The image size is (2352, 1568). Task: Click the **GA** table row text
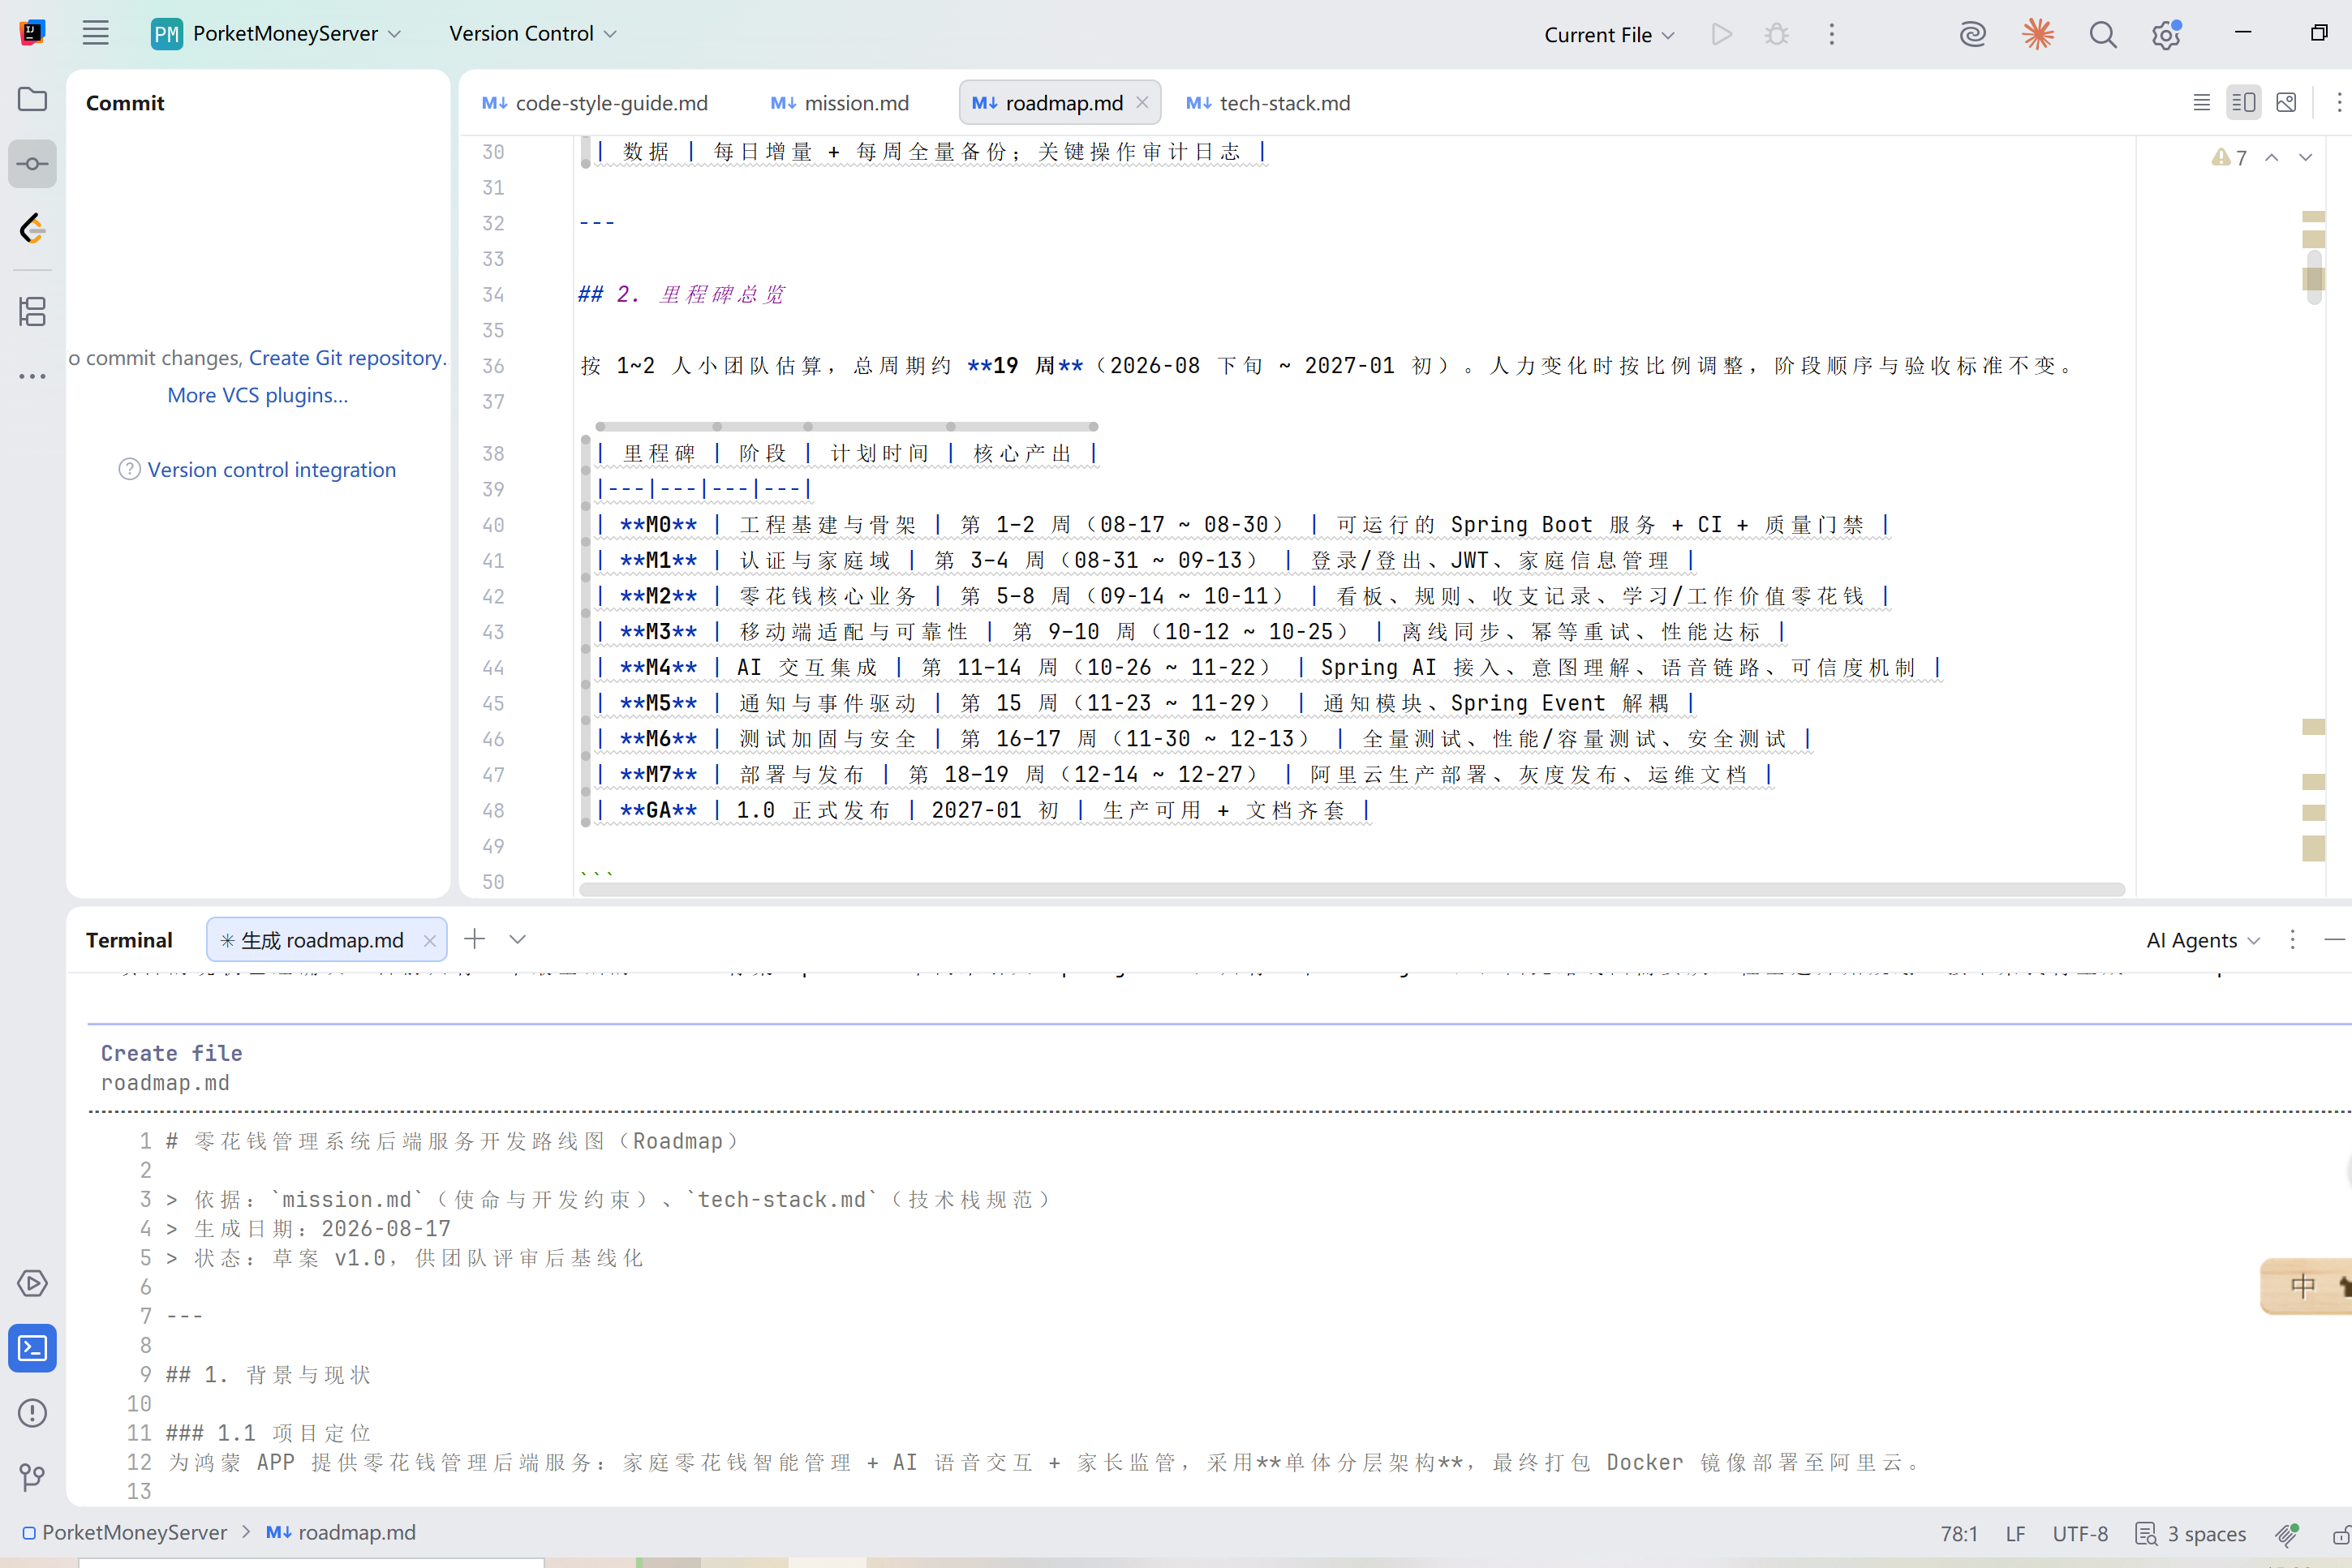tap(983, 810)
